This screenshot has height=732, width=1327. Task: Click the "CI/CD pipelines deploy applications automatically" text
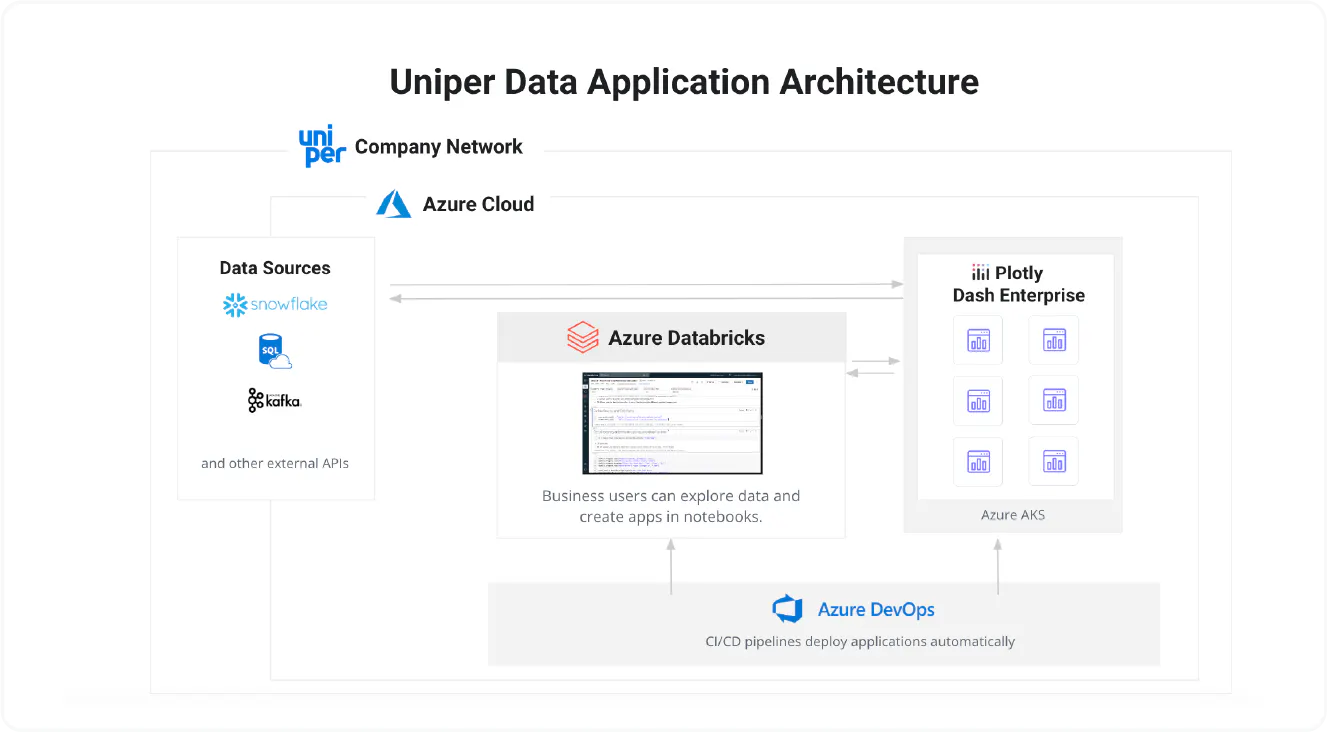tap(860, 641)
